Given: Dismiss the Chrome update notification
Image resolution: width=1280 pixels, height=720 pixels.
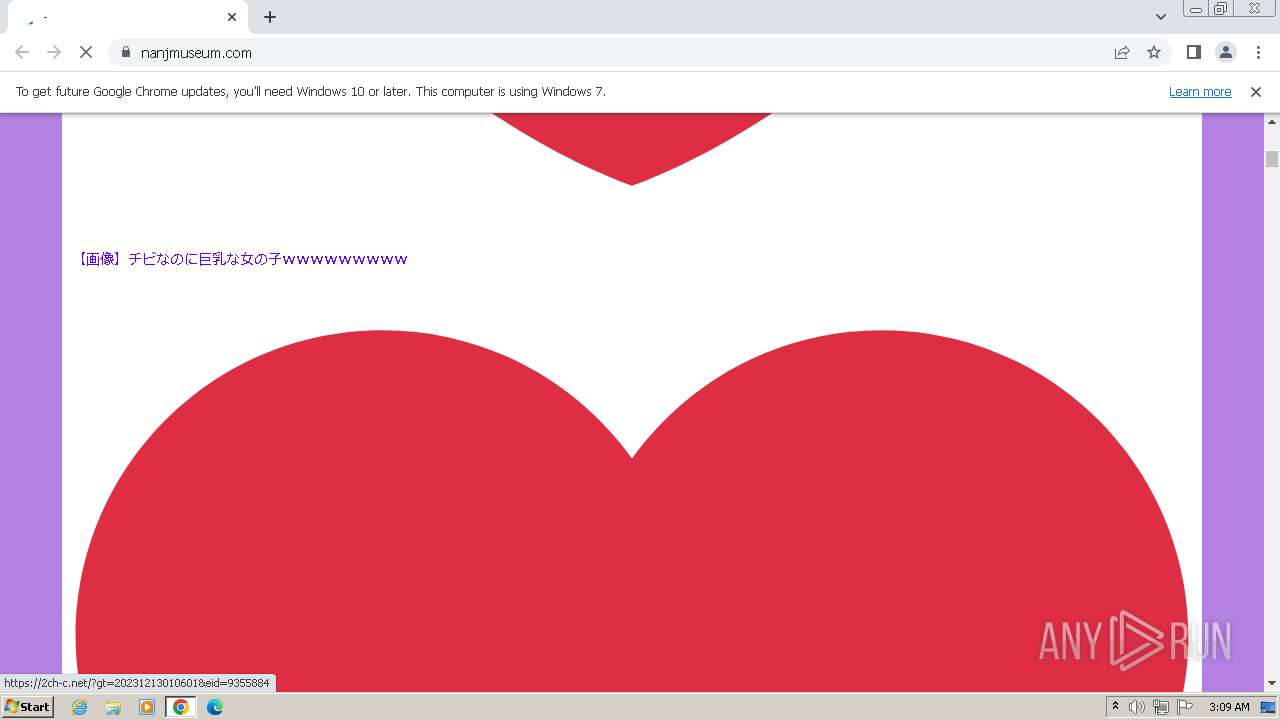Looking at the screenshot, I should (x=1256, y=91).
